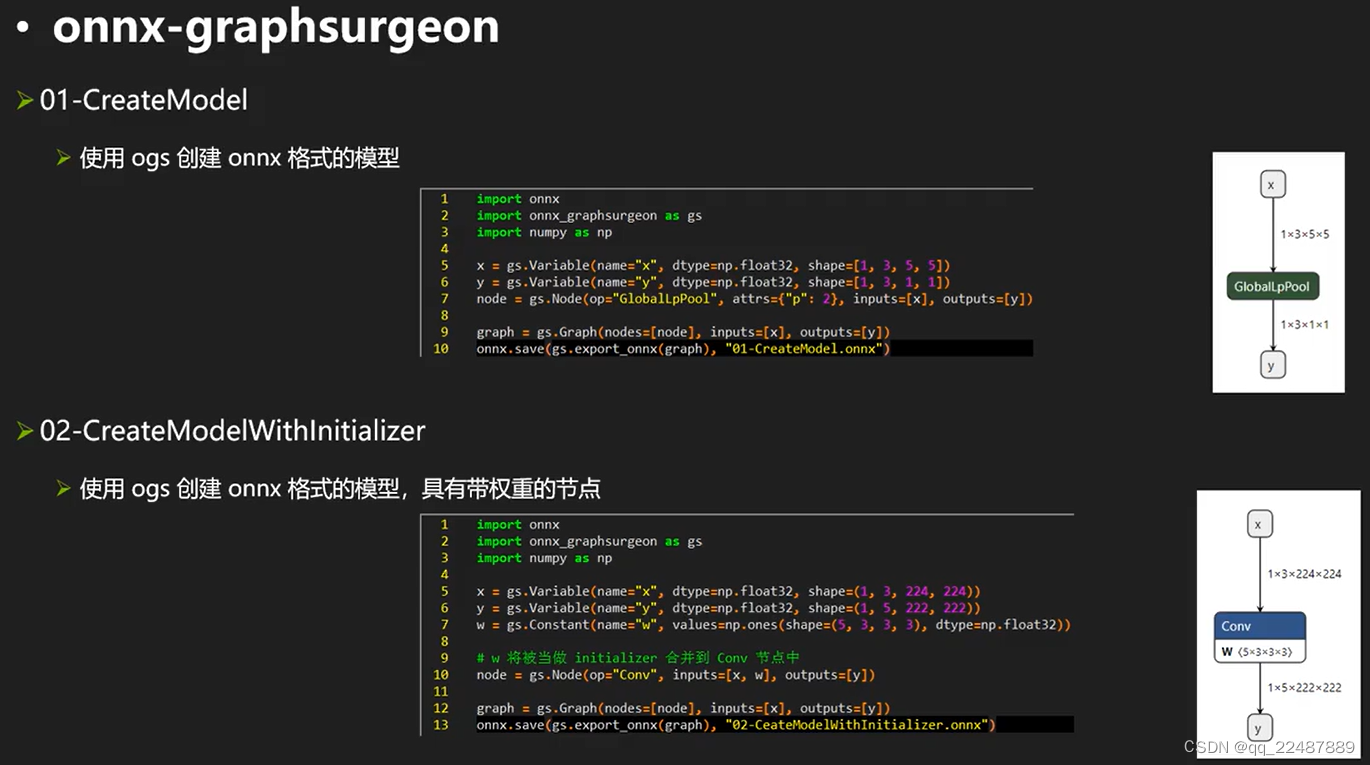Click the 1×3×5×5 edge label
This screenshot has height=765, width=1370.
tap(1305, 235)
